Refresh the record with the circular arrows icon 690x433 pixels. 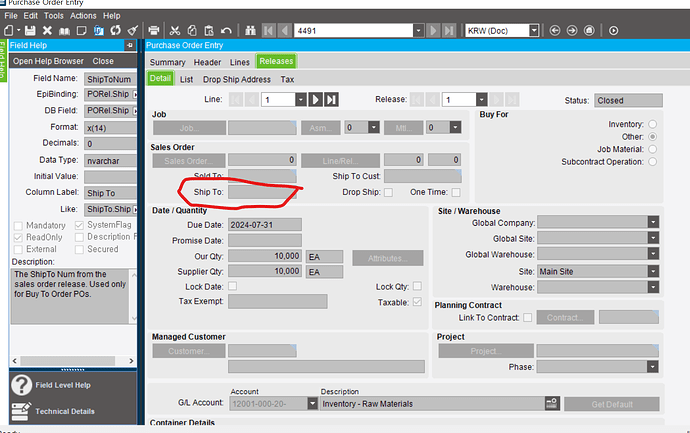tap(116, 30)
